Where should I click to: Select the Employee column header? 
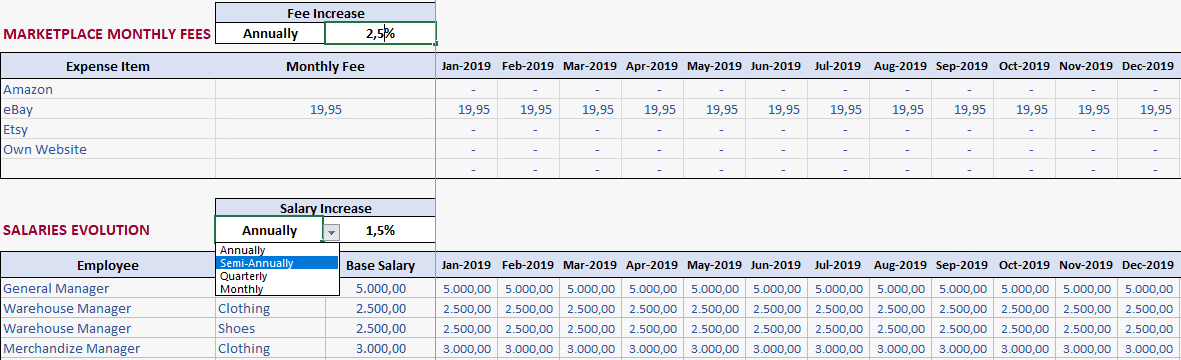108,265
